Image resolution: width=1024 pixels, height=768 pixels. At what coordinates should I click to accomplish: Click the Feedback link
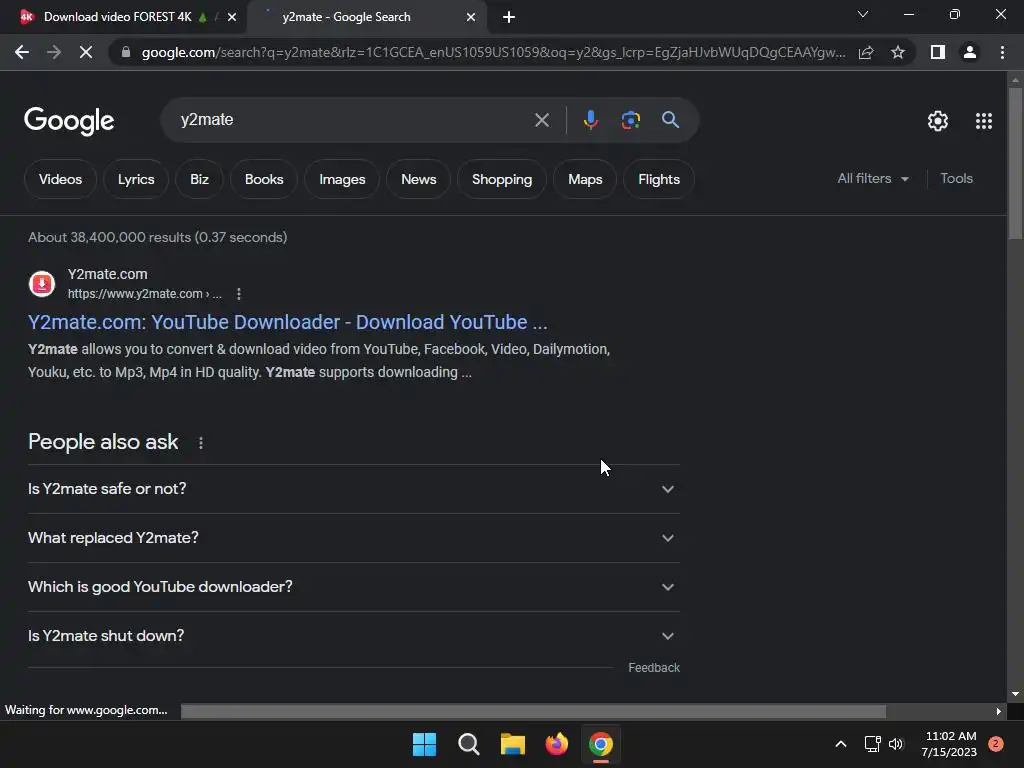(x=654, y=667)
